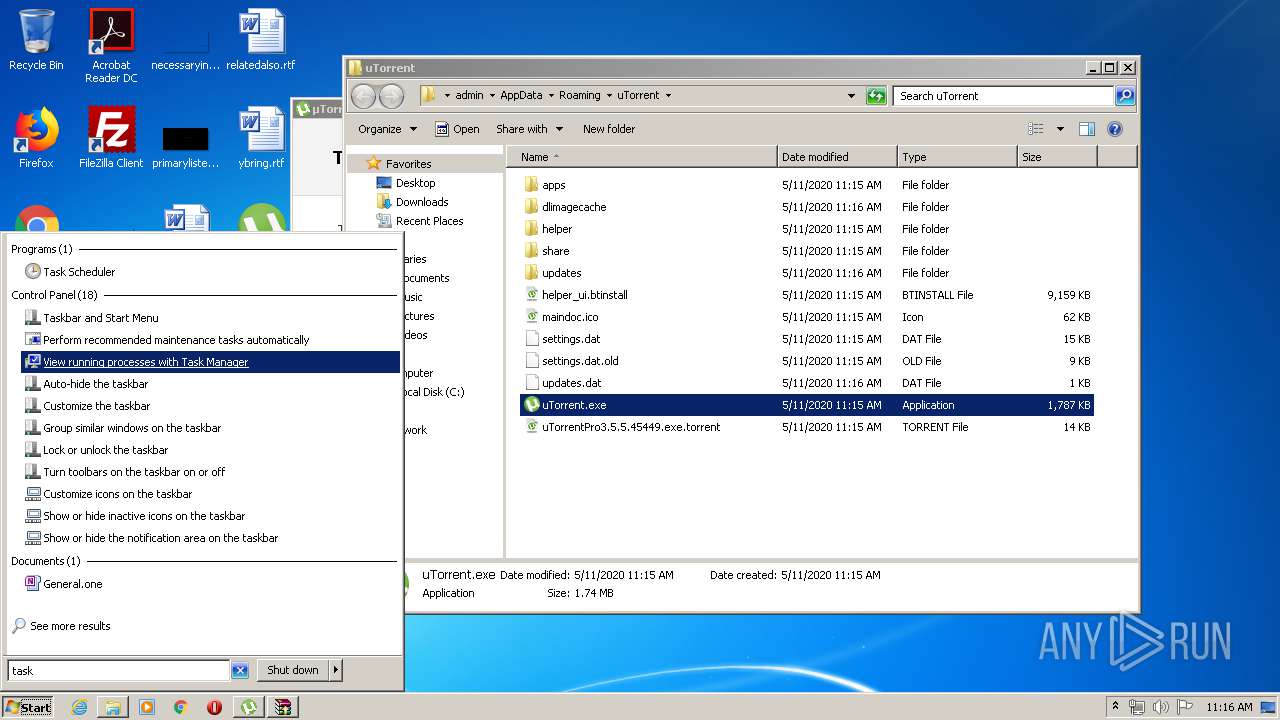Select View running processes with Task Manager
The height and width of the screenshot is (720, 1280).
tap(211, 362)
